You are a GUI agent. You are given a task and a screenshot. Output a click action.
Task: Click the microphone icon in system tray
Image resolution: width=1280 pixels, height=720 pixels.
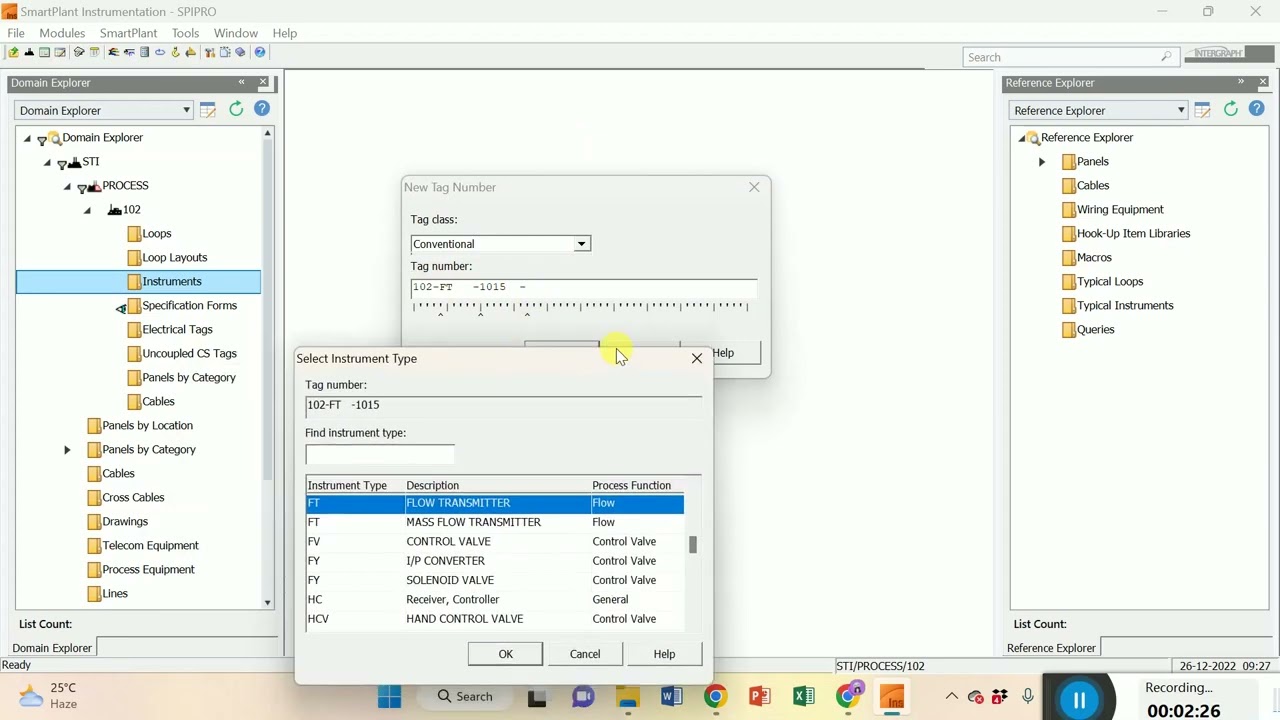pos(1027,697)
